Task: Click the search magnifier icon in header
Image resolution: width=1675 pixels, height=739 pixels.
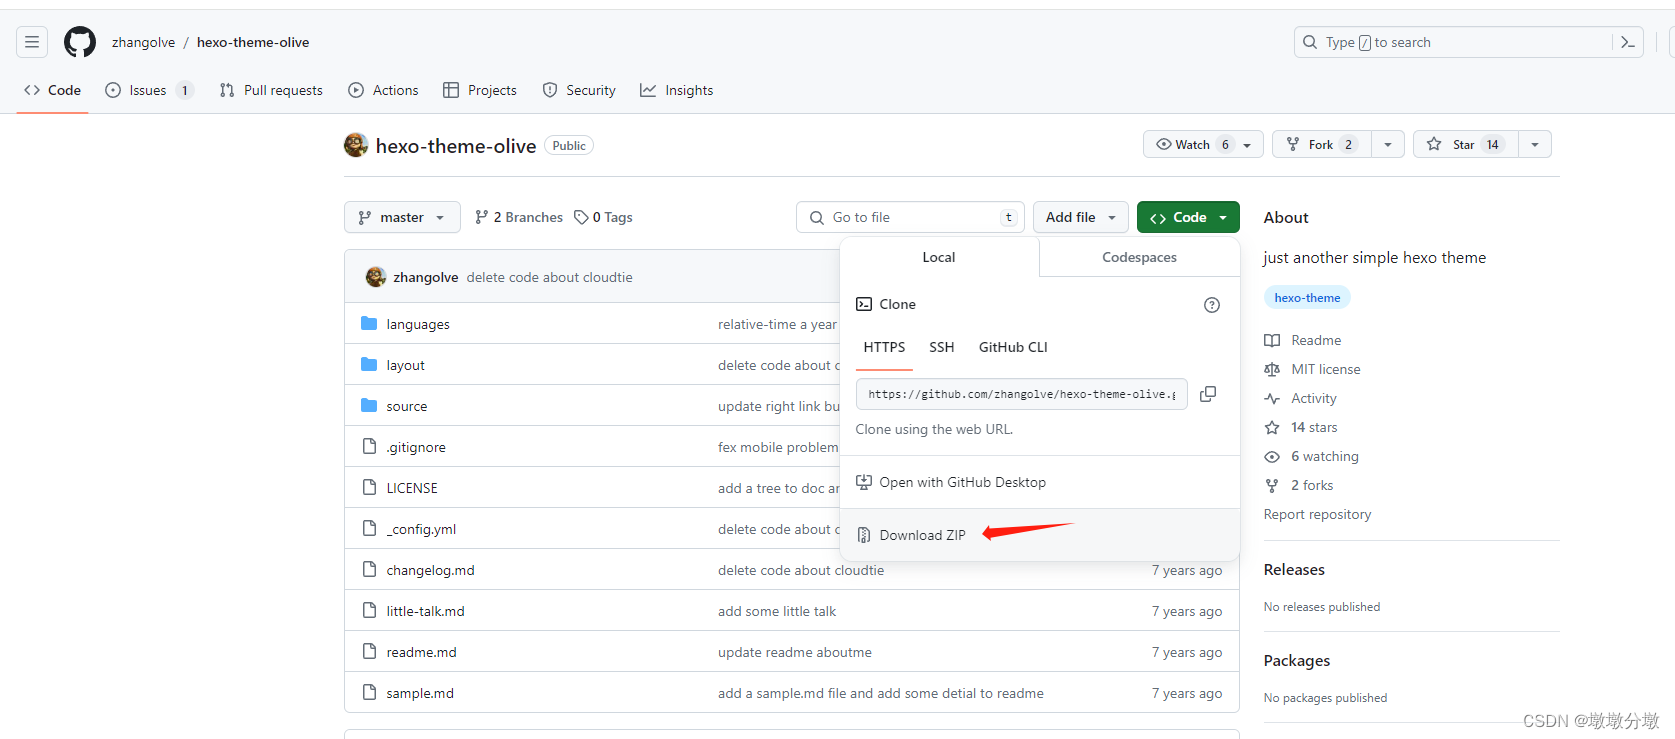Action: pos(1310,42)
